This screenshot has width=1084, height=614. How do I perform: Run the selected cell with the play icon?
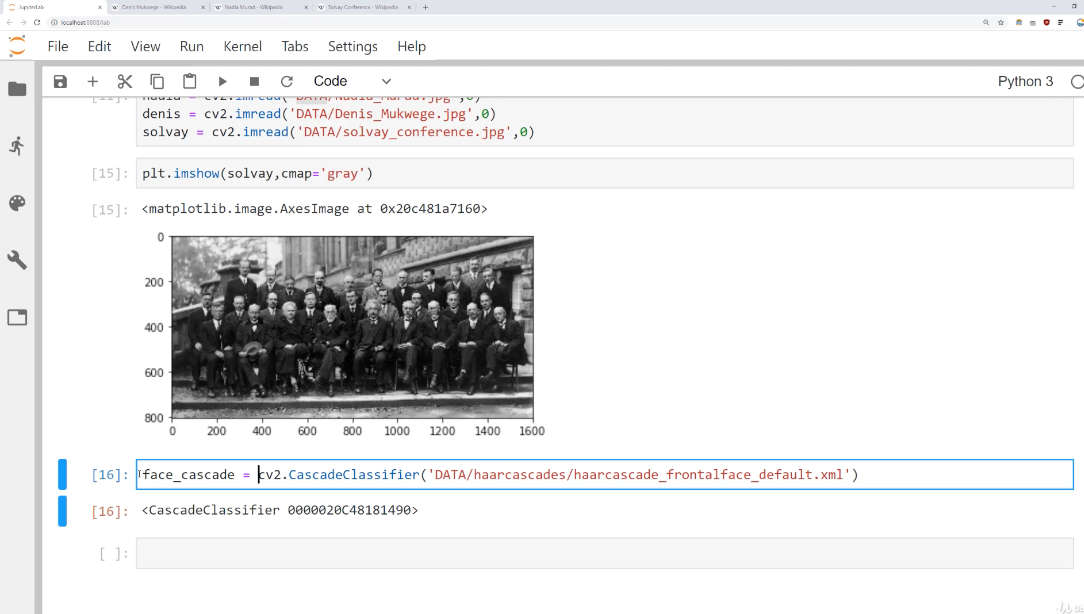[x=222, y=82]
